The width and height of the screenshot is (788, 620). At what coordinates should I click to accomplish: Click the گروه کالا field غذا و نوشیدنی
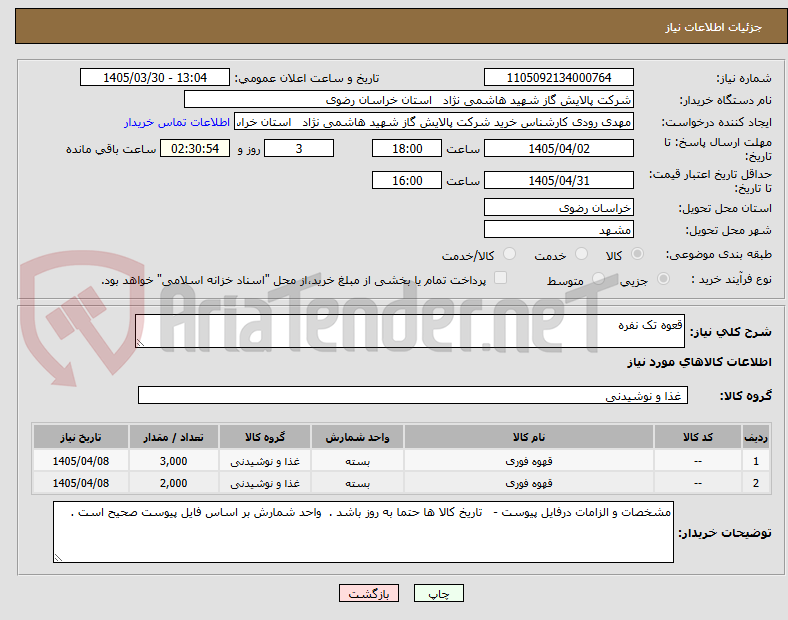413,395
